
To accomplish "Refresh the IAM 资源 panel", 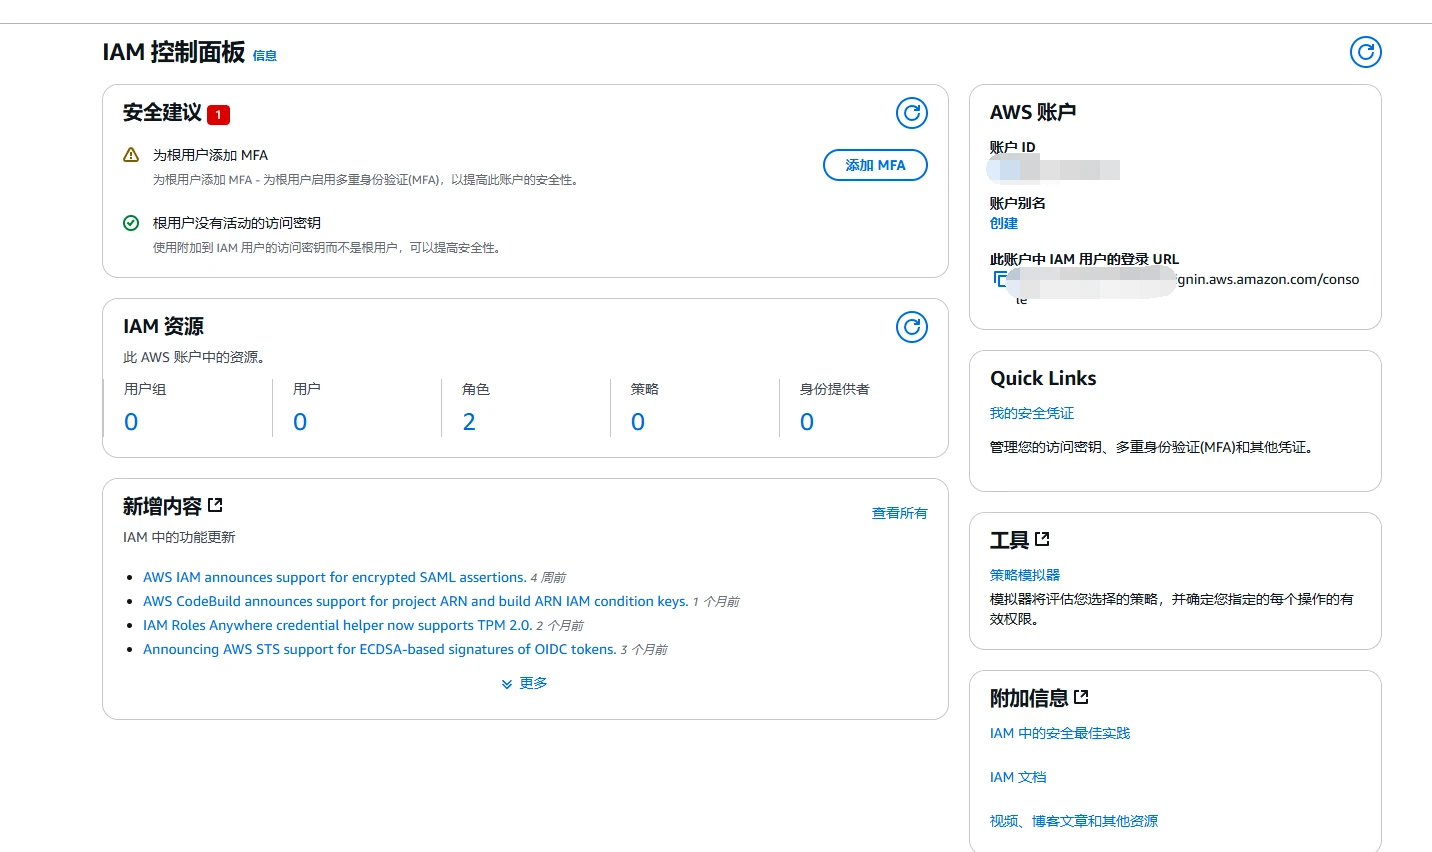I will 912,327.
